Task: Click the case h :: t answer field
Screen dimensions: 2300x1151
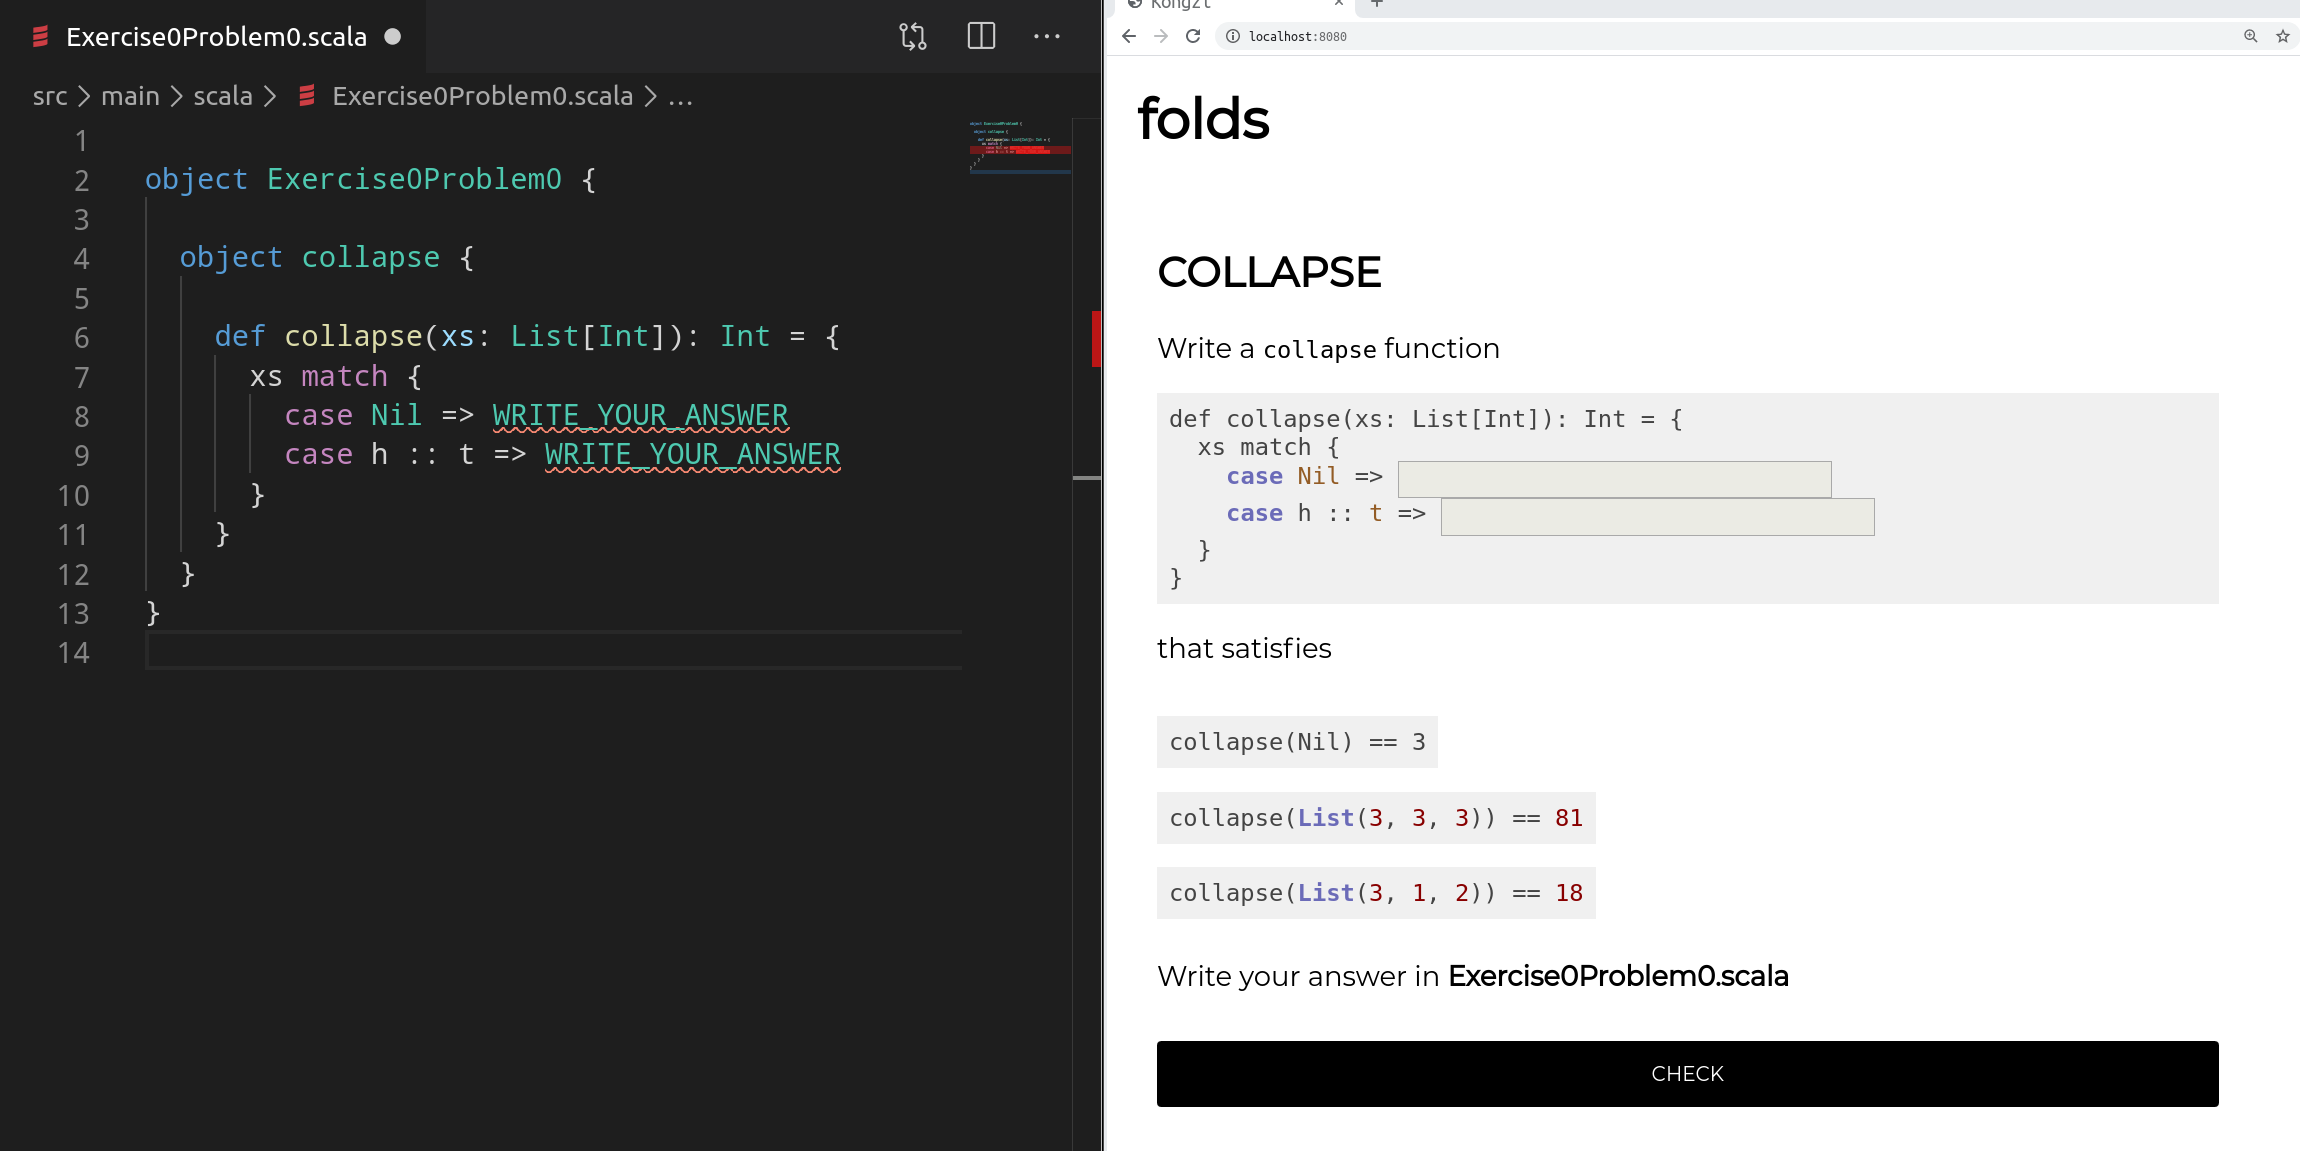Action: click(x=1657, y=516)
